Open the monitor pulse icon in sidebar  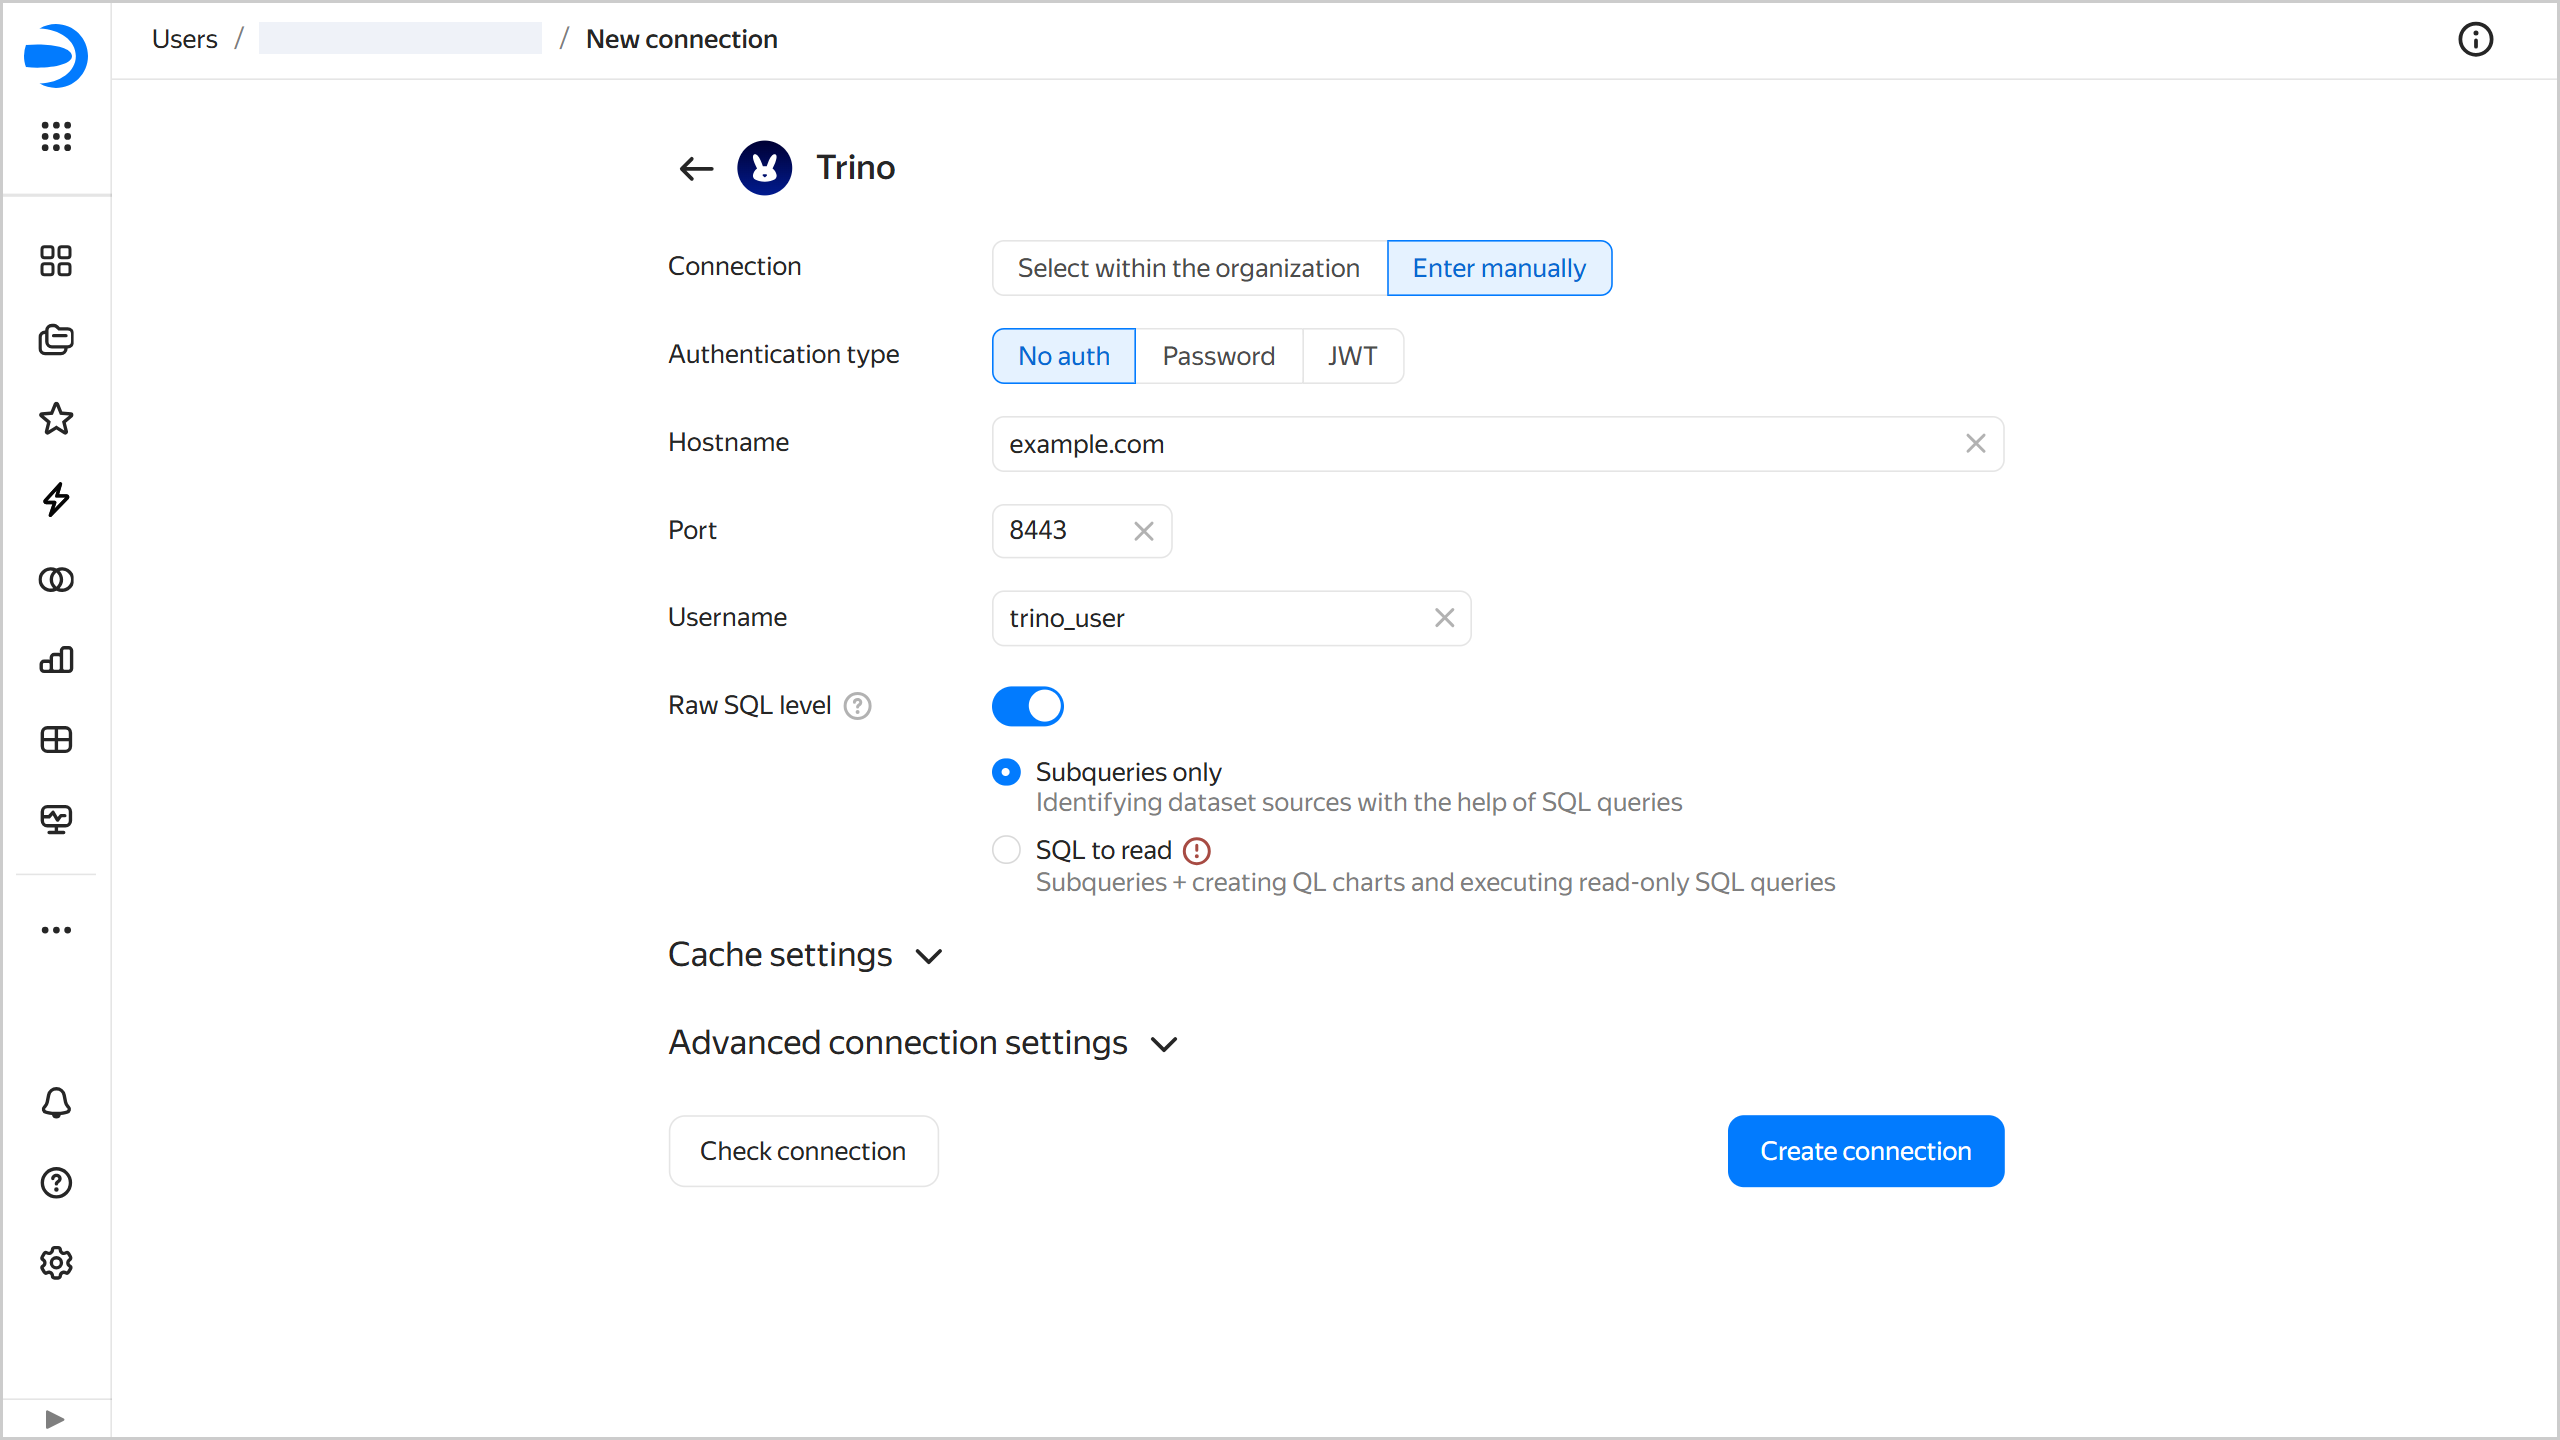tap(56, 820)
